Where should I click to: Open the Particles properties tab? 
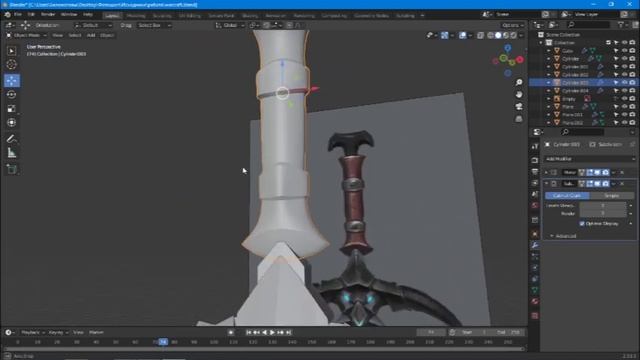pyautogui.click(x=535, y=256)
